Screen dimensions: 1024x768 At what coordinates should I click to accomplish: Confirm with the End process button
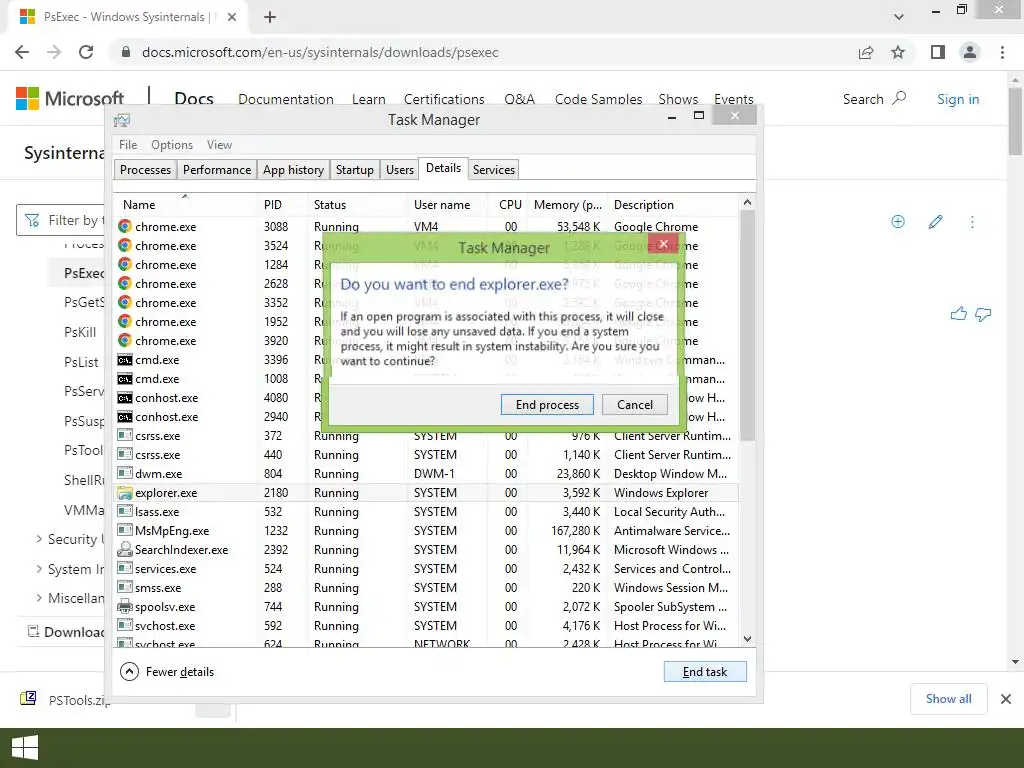[547, 405]
